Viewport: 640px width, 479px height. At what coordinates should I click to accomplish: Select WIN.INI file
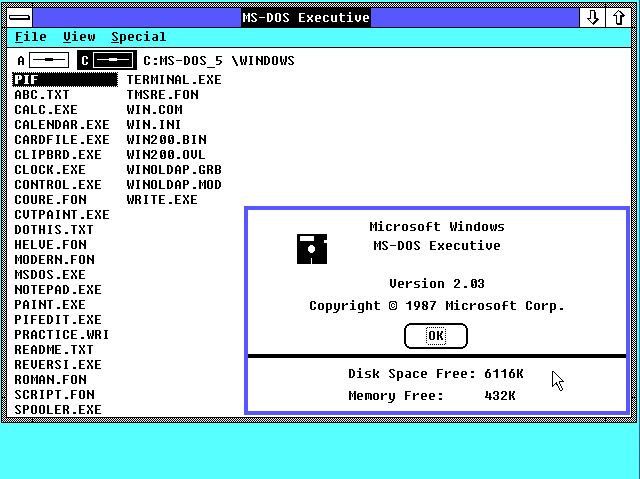click(154, 124)
